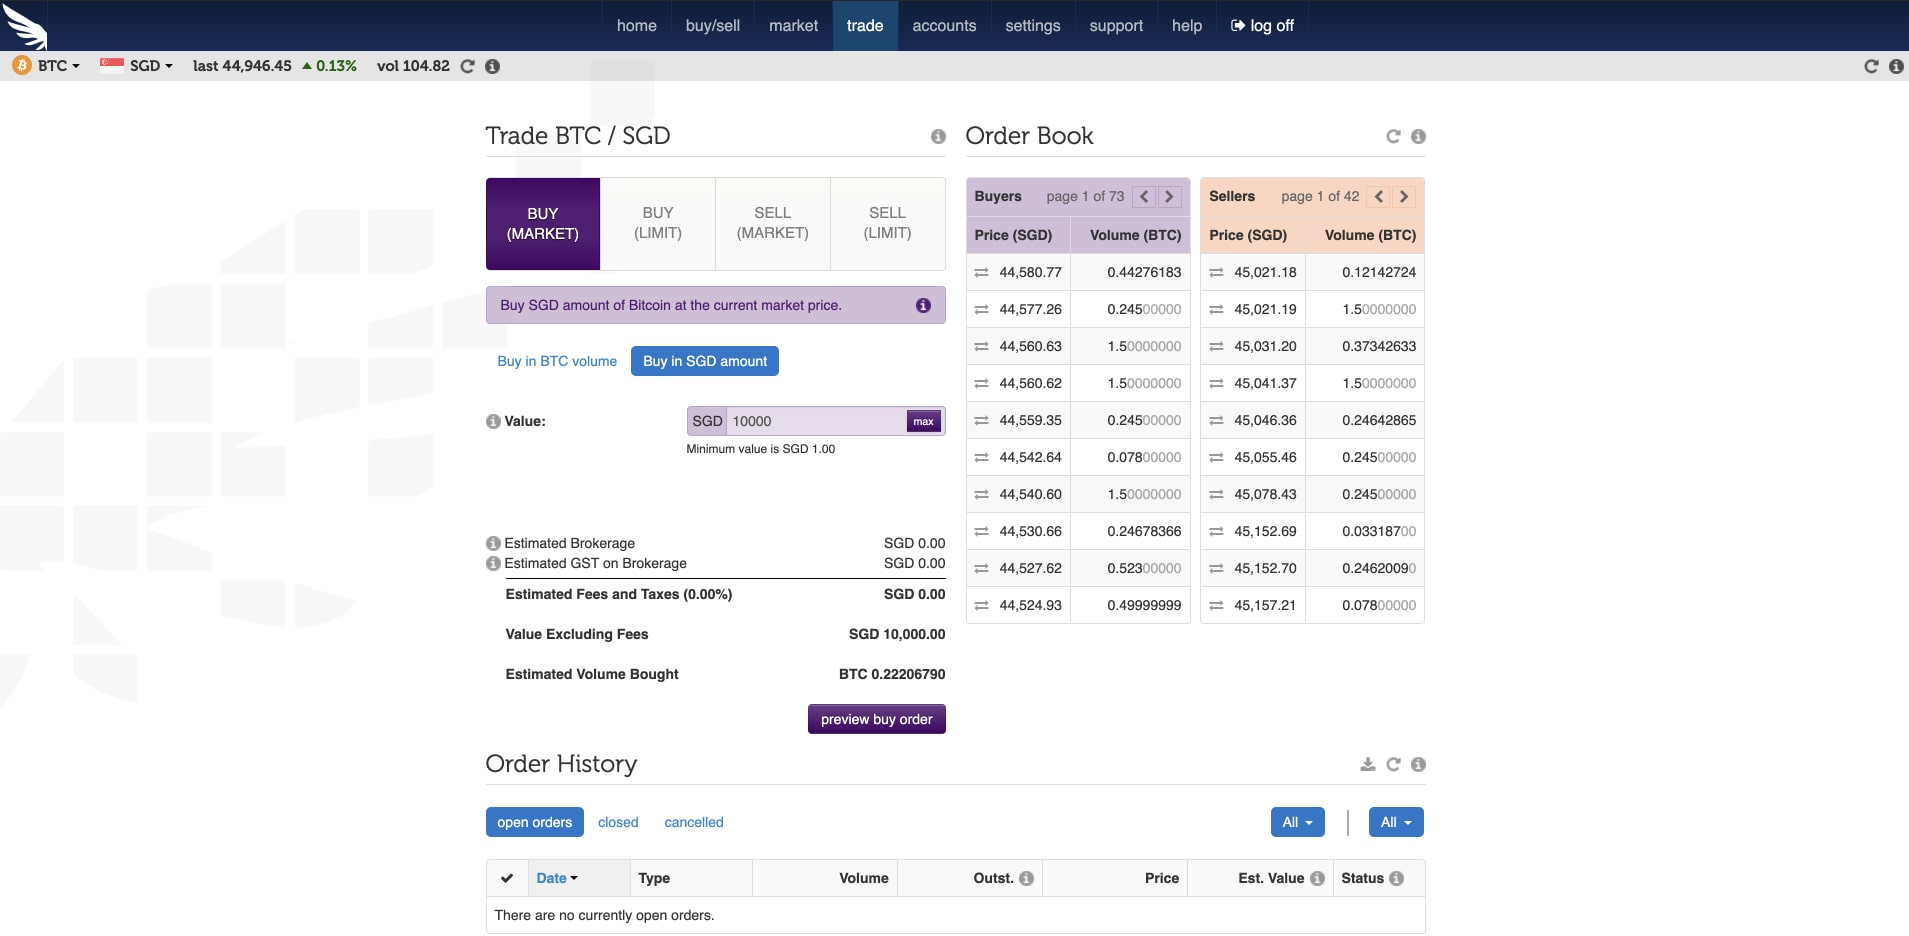Screen dimensions: 1909x936
Task: Open the home menu item
Action: [637, 26]
